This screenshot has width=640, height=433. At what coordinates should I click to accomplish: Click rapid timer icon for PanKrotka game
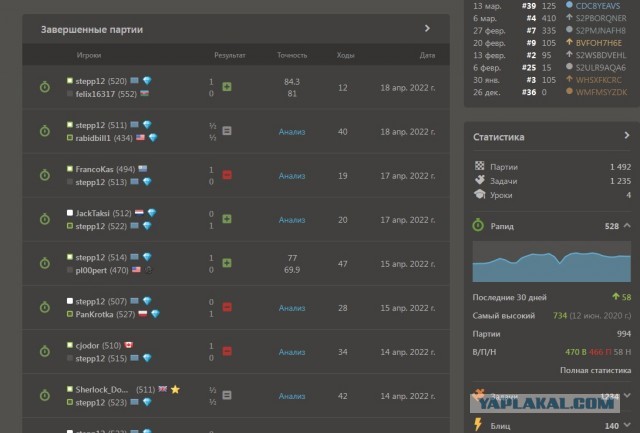click(x=45, y=307)
